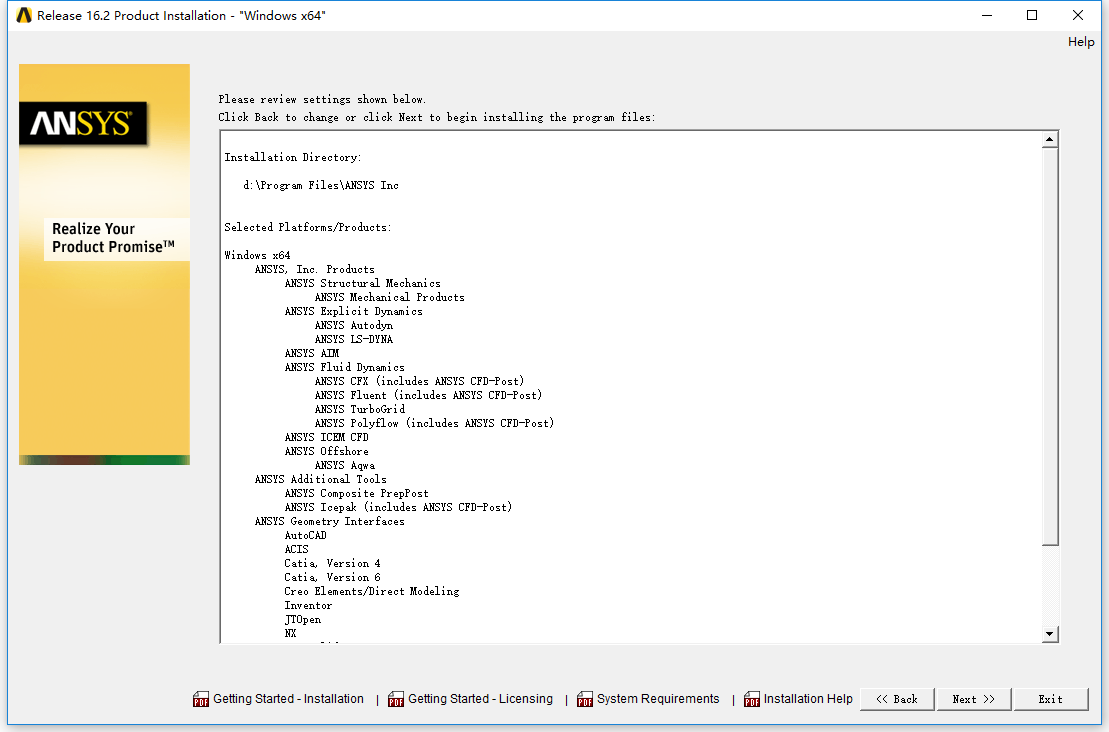The width and height of the screenshot is (1109, 732).
Task: Click the 'Realize Your Product Promise' slogan
Action: pos(113,238)
